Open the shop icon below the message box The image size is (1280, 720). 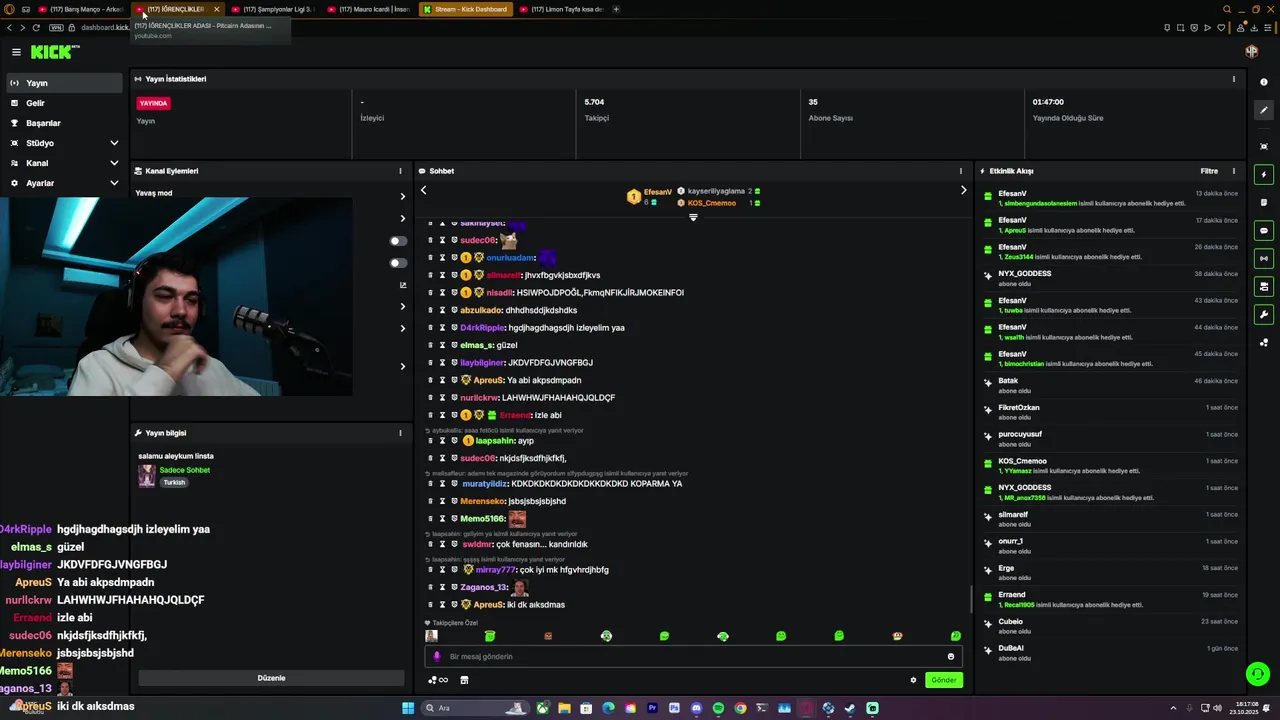coord(464,680)
